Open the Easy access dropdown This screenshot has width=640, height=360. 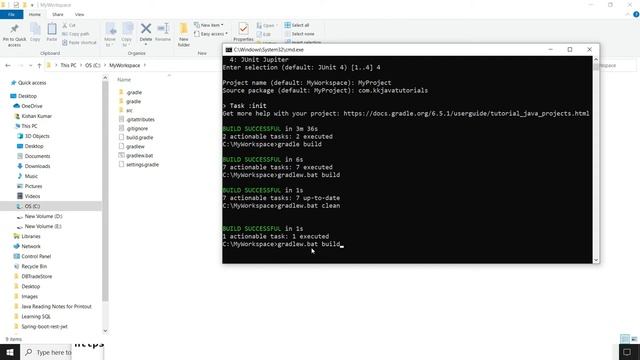(x=211, y=34)
